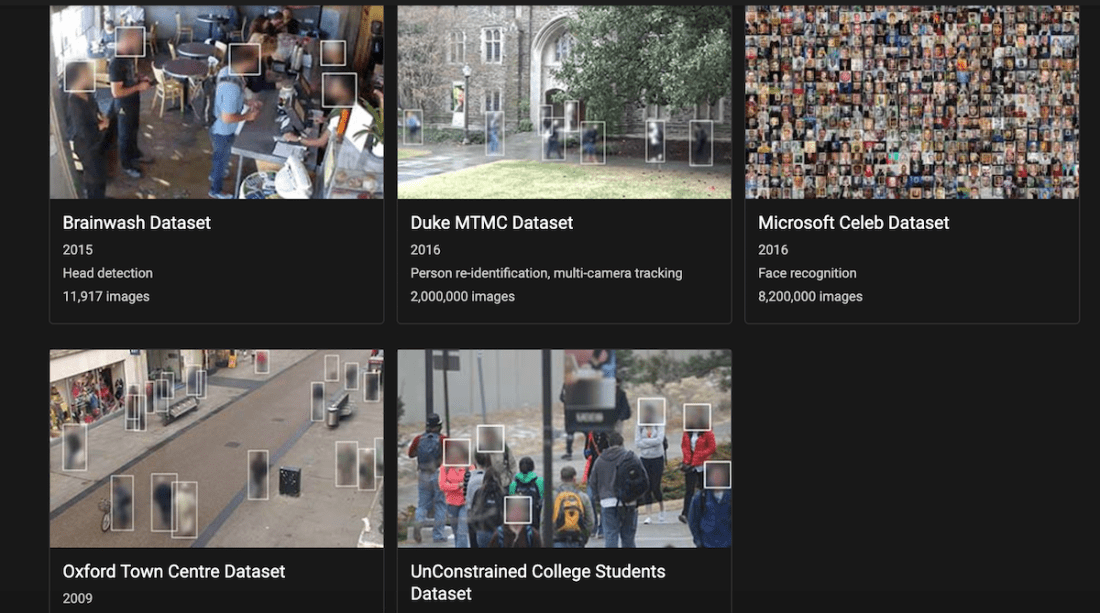Click the Duke MTMC Dataset title
Image resolution: width=1100 pixels, height=613 pixels.
pos(492,223)
